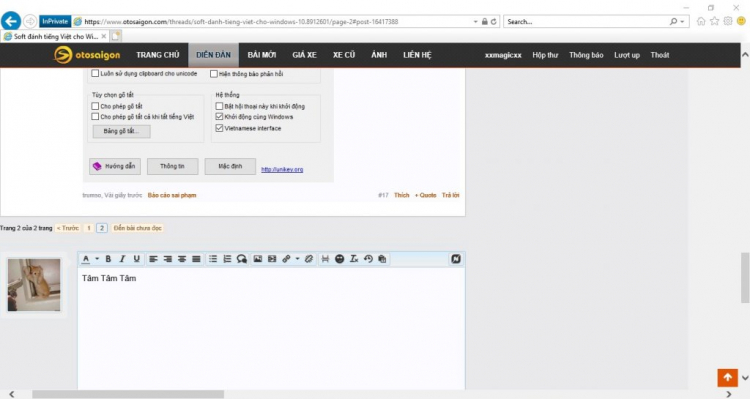Viewport: 750px width, 399px height.
Task: Insert an image into the reply
Action: pos(257,259)
